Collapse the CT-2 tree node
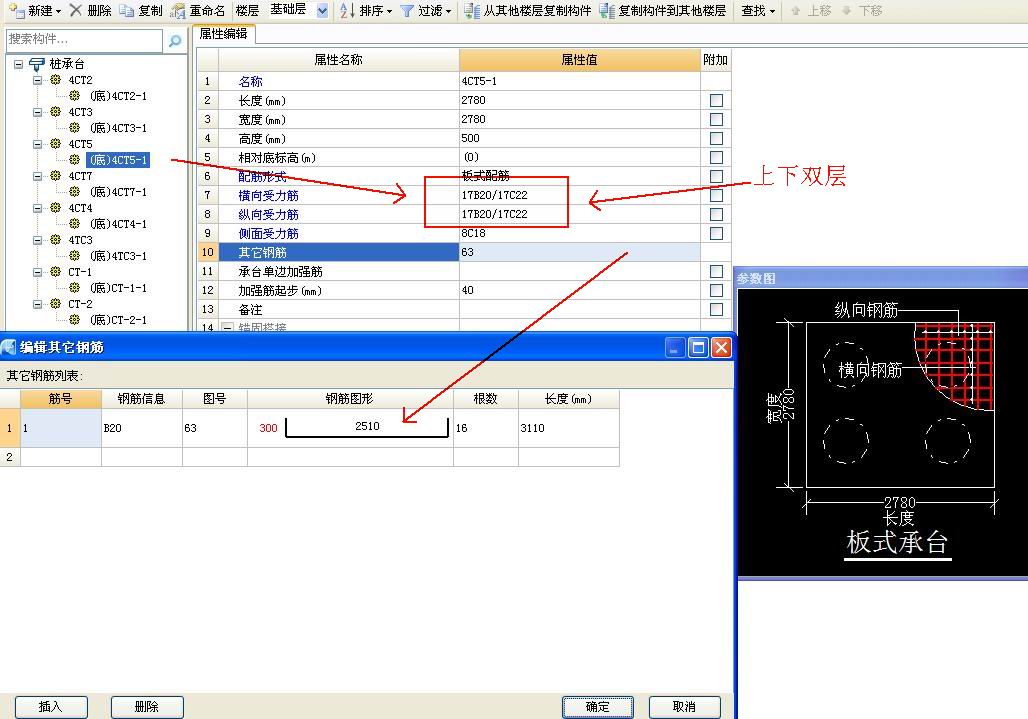The height and width of the screenshot is (719, 1028). [x=37, y=304]
